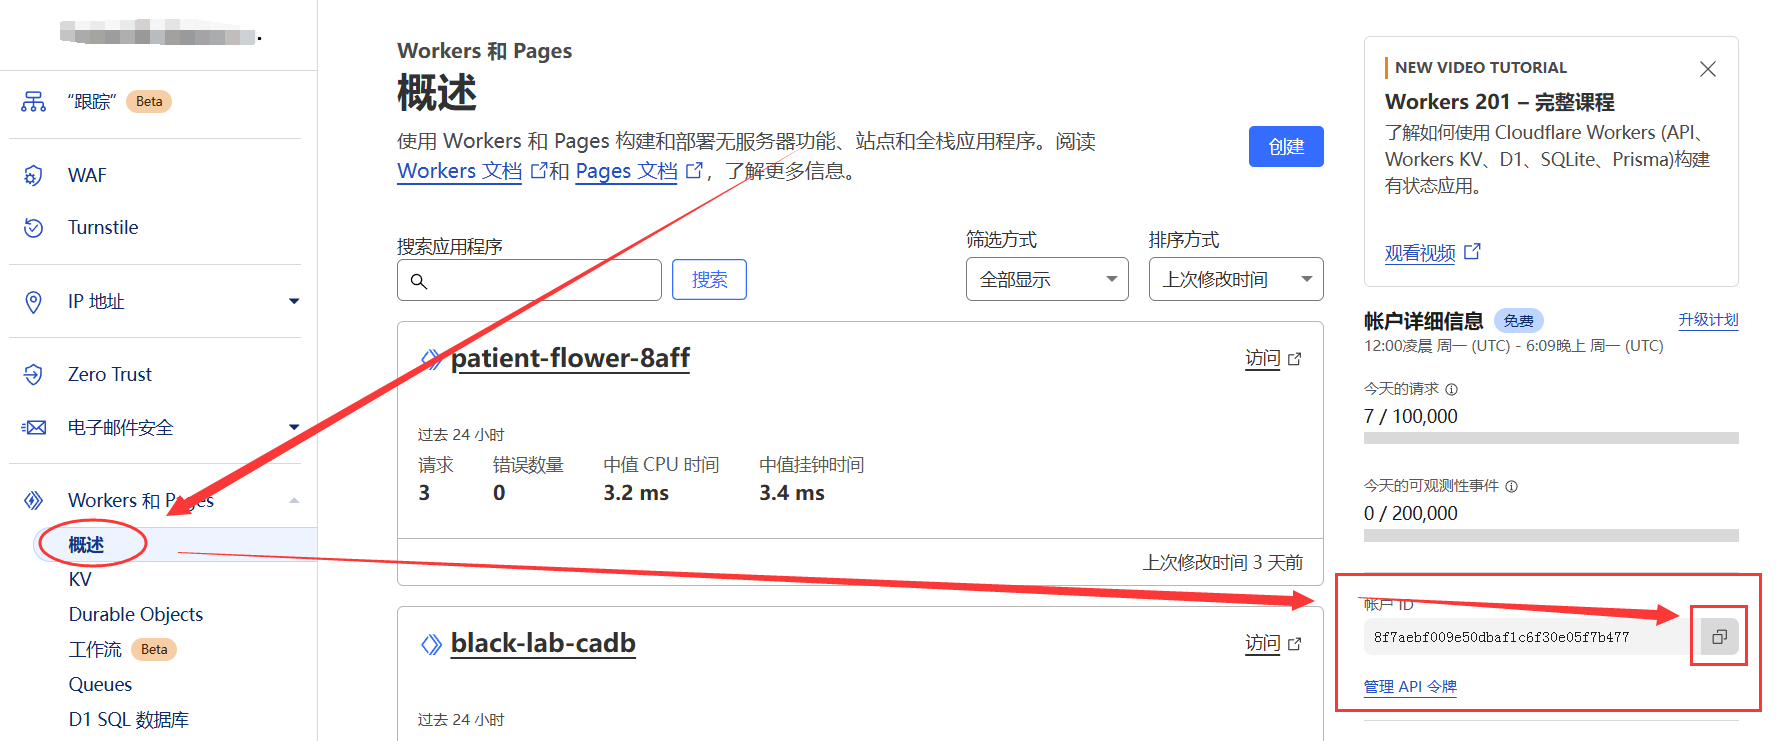The height and width of the screenshot is (741, 1791).
Task: Expand the IP 地址 sidebar menu
Action: tap(293, 301)
